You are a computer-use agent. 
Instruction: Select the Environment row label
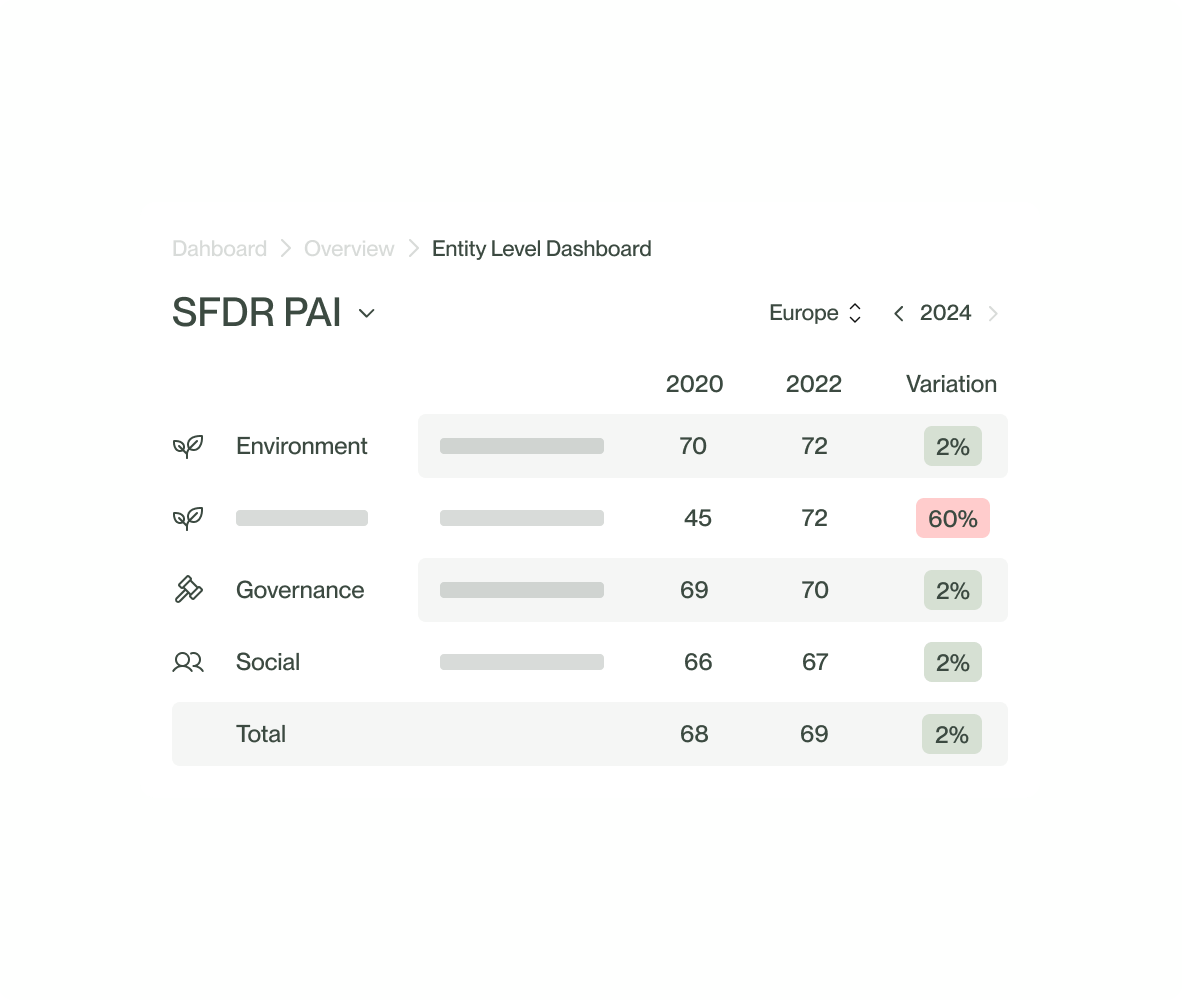[x=301, y=446]
